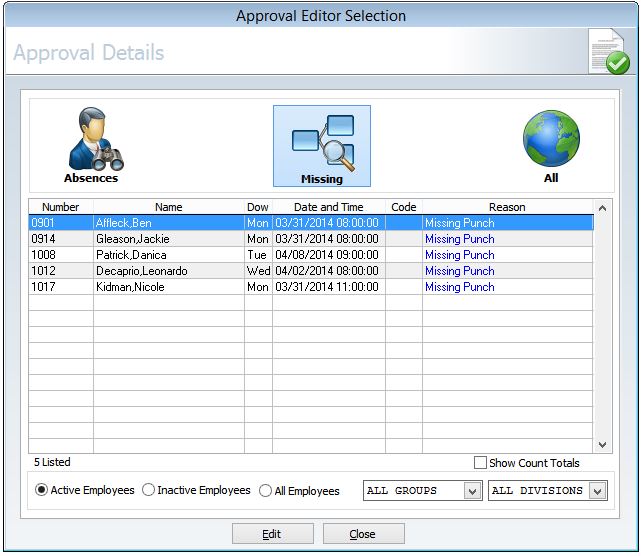Viewport: 642px width, 556px height.
Task: Select Active Employees radio button
Action: 42,491
